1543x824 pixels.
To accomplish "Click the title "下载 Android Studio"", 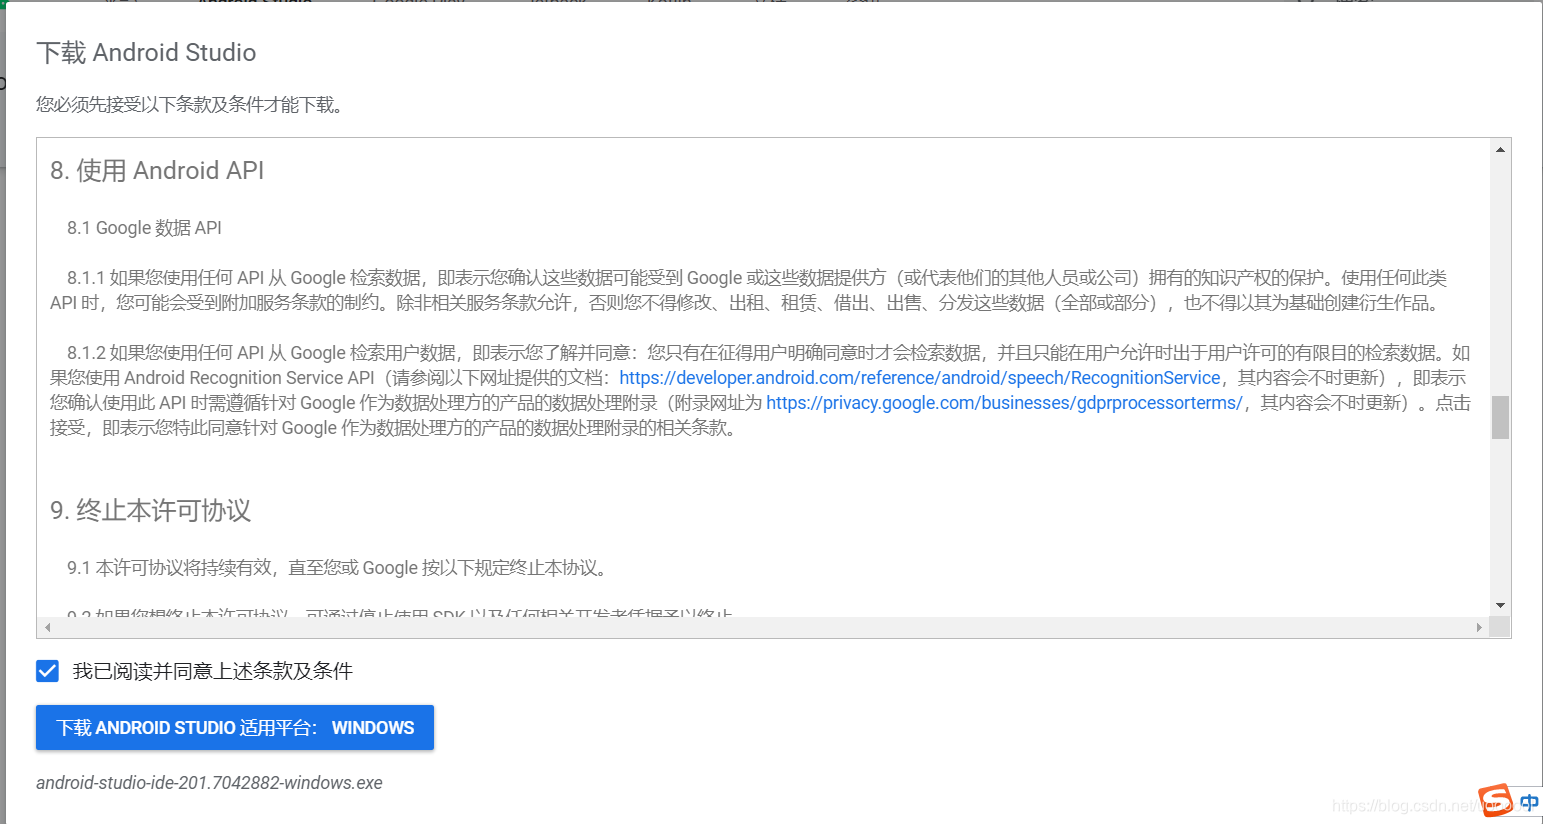I will [146, 53].
